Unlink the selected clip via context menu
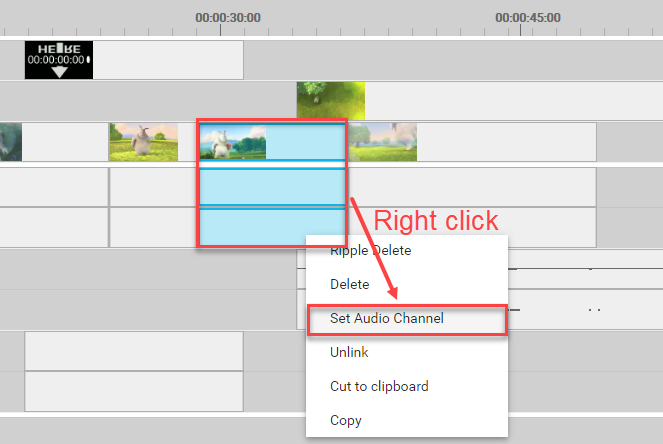The image size is (663, 444). point(349,352)
